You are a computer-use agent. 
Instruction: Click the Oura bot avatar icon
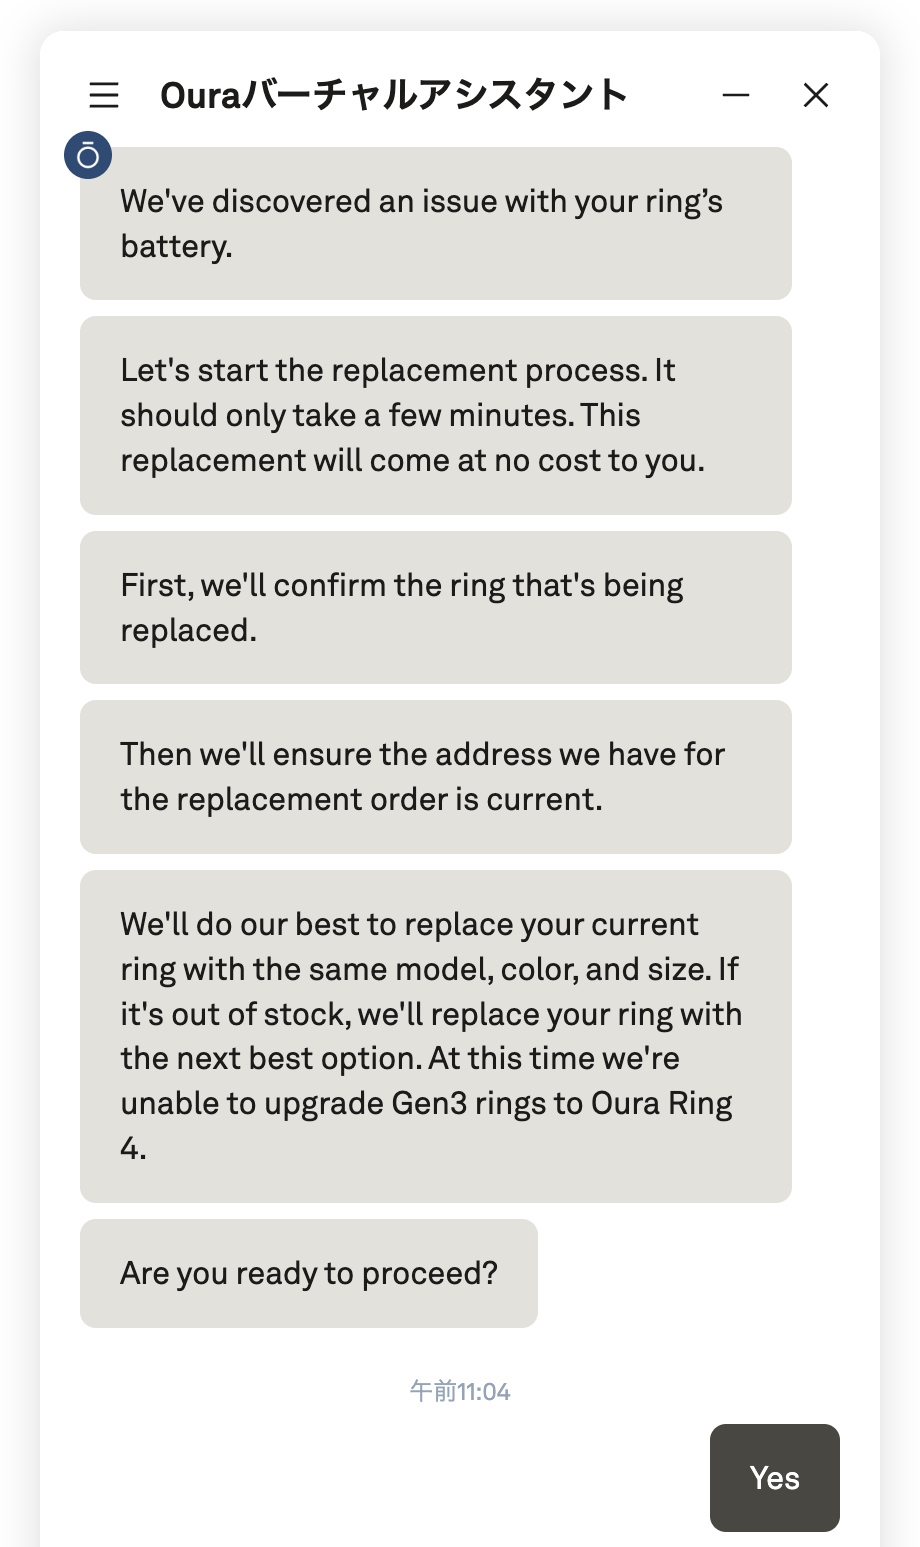click(88, 155)
